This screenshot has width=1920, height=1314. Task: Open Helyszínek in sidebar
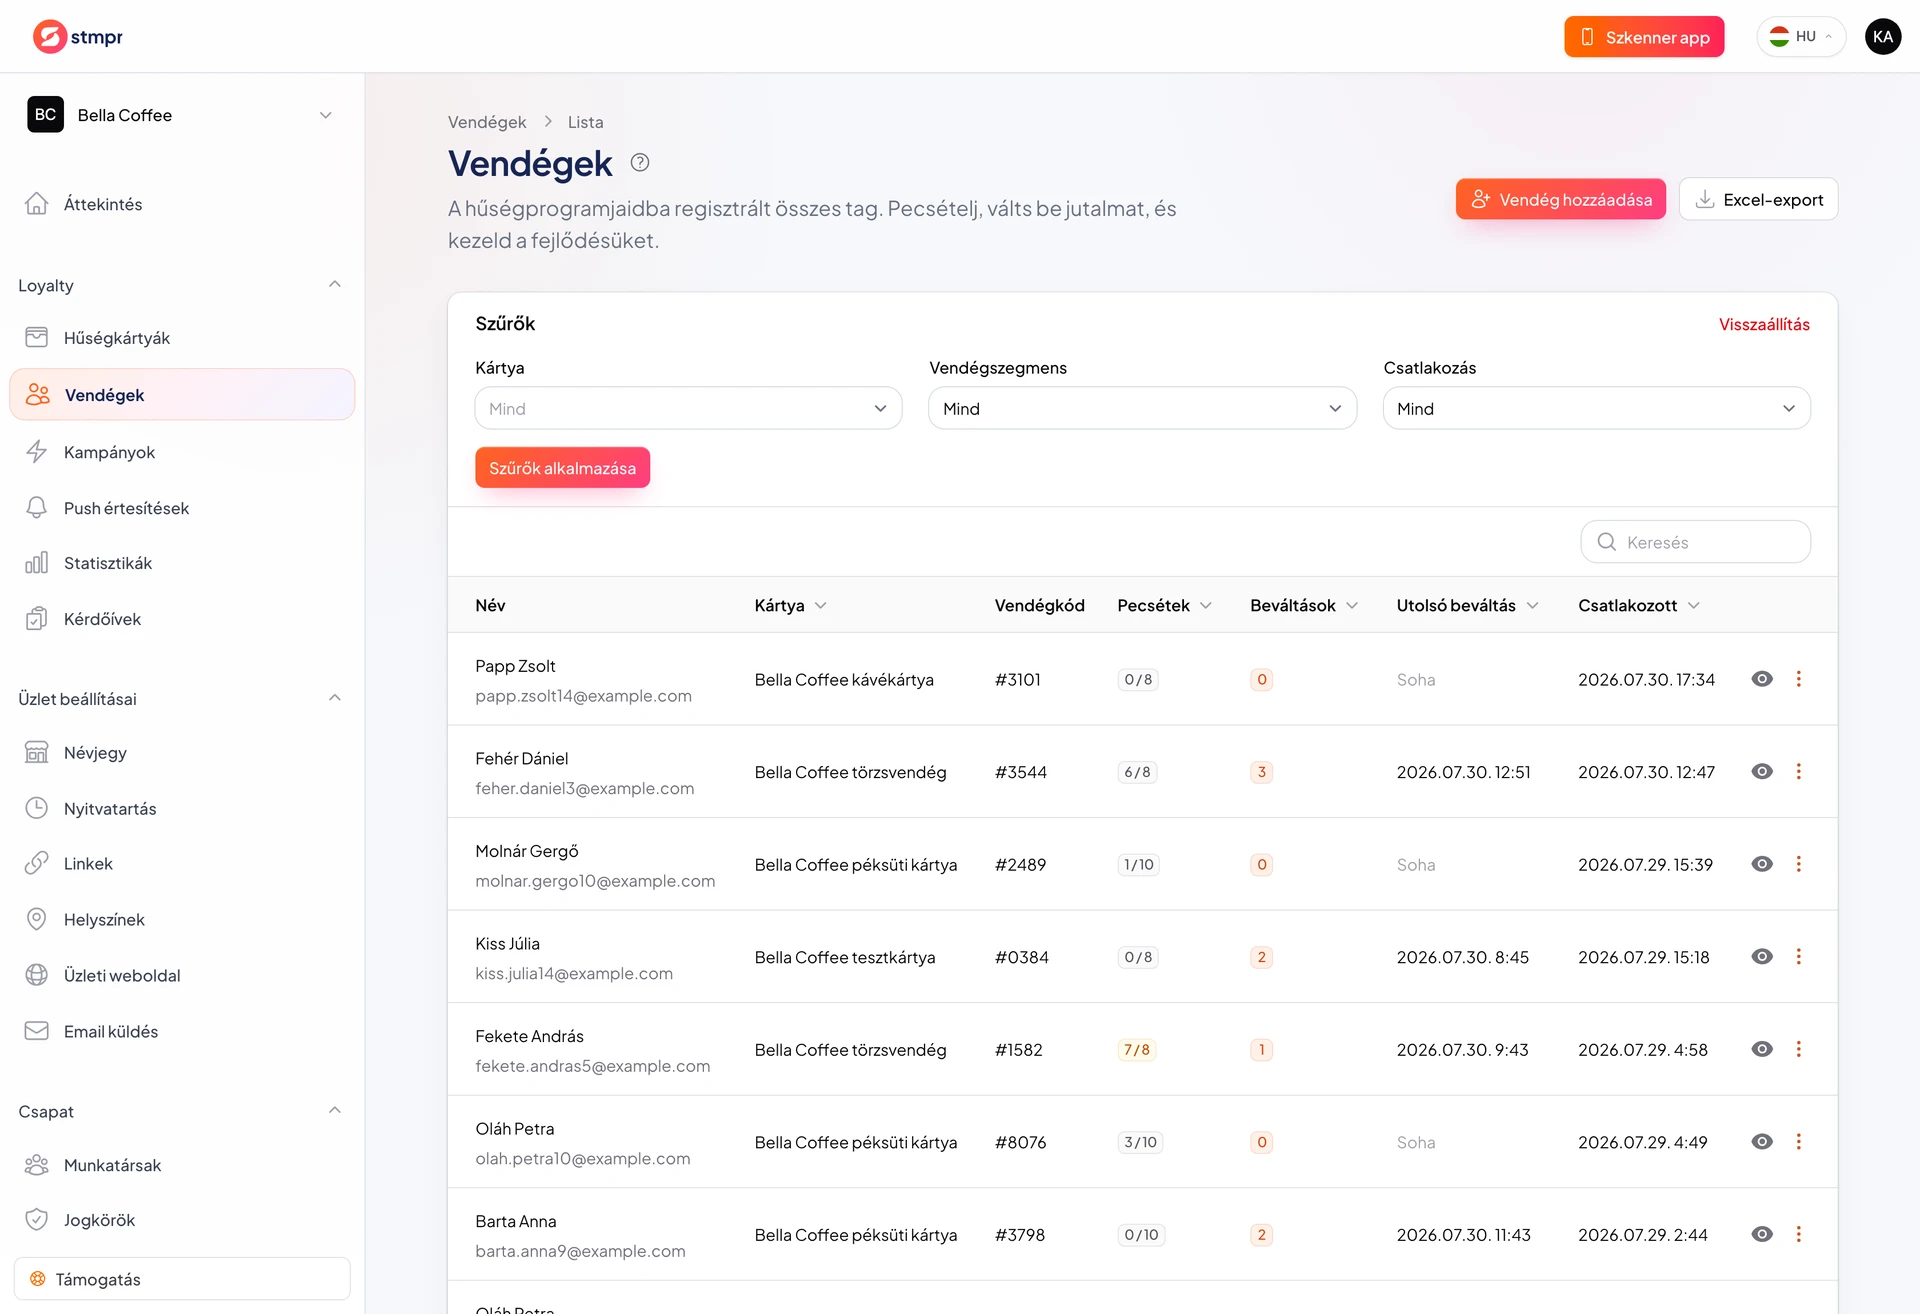182,919
